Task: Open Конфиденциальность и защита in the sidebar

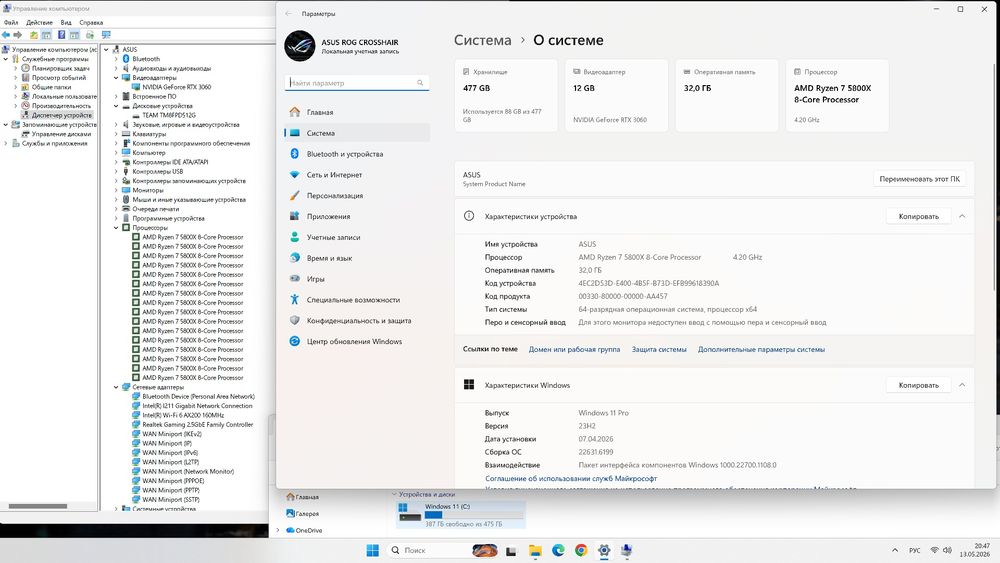Action: [357, 321]
